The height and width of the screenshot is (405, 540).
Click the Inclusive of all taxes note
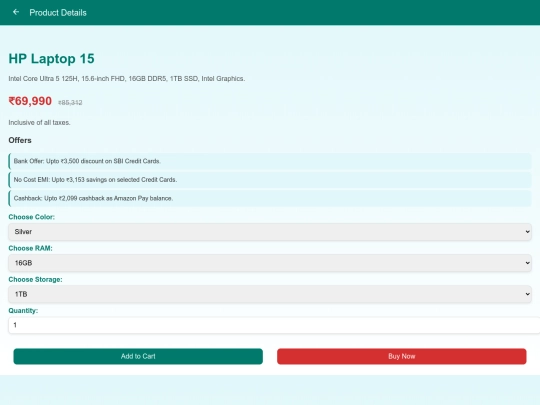(x=39, y=123)
